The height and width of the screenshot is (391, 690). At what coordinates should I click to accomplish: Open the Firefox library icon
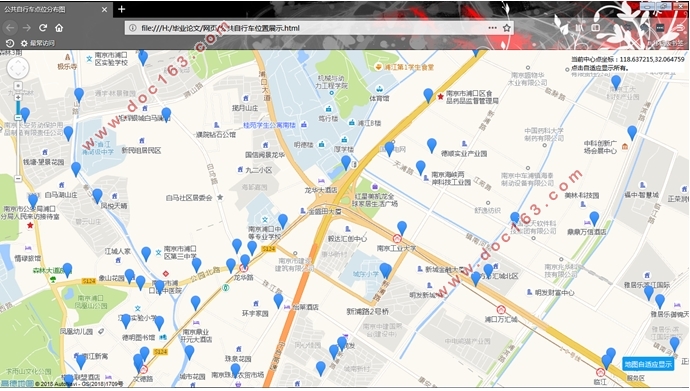point(579,27)
